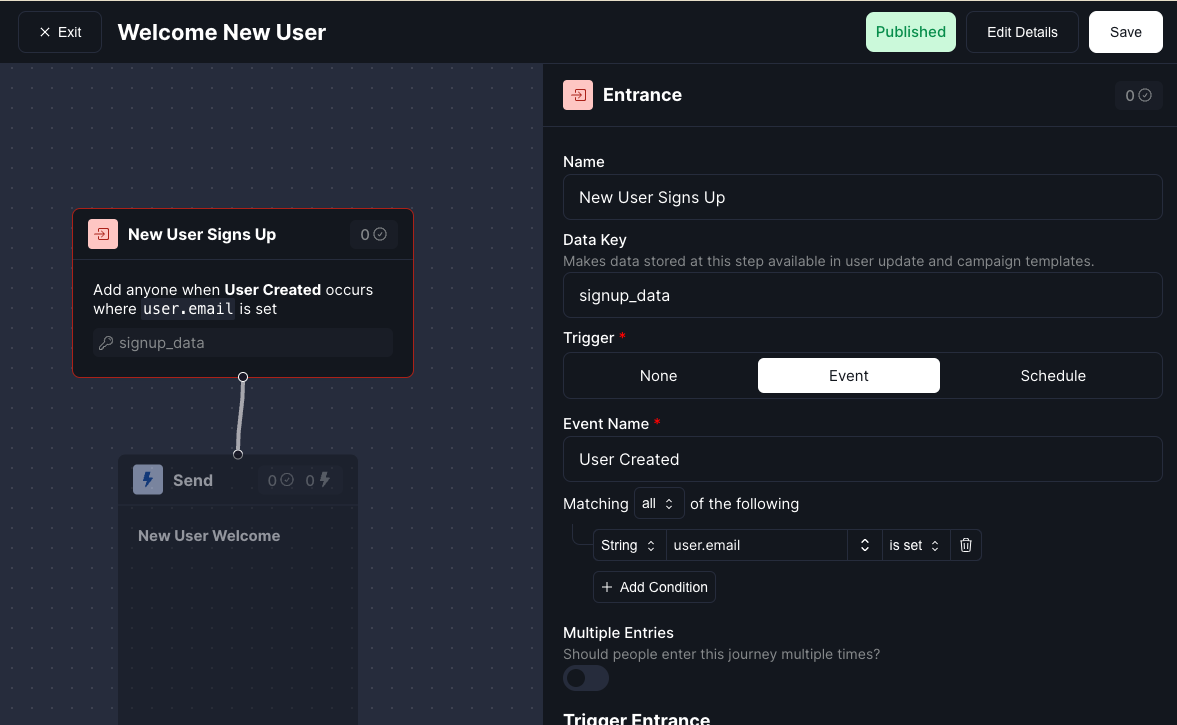The image size is (1177, 725).
Task: Click the Entrance icon in the panel header
Action: point(578,95)
